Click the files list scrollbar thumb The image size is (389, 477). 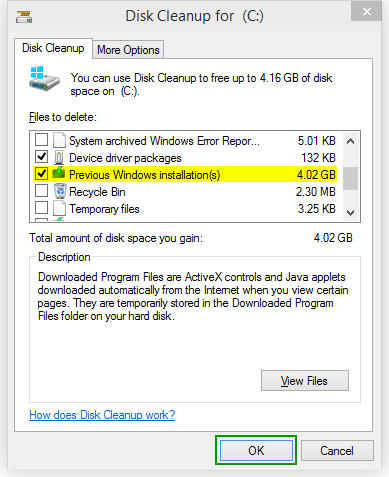pyautogui.click(x=350, y=178)
